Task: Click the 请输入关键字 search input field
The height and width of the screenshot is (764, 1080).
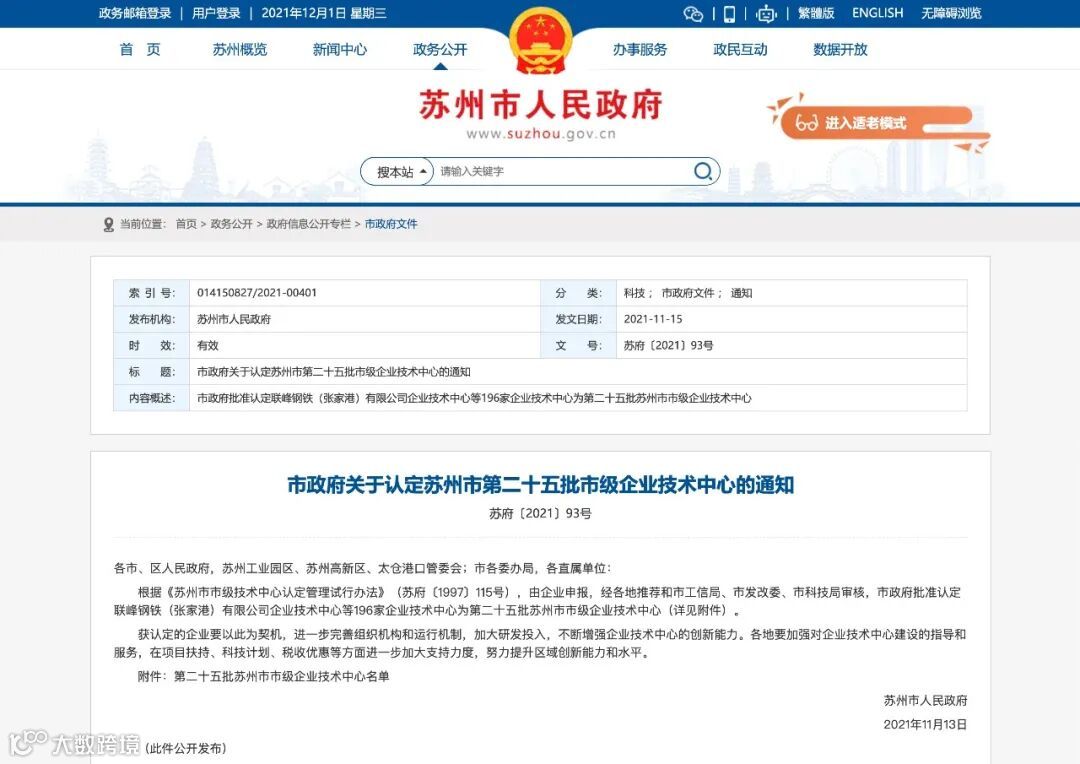Action: [x=561, y=172]
